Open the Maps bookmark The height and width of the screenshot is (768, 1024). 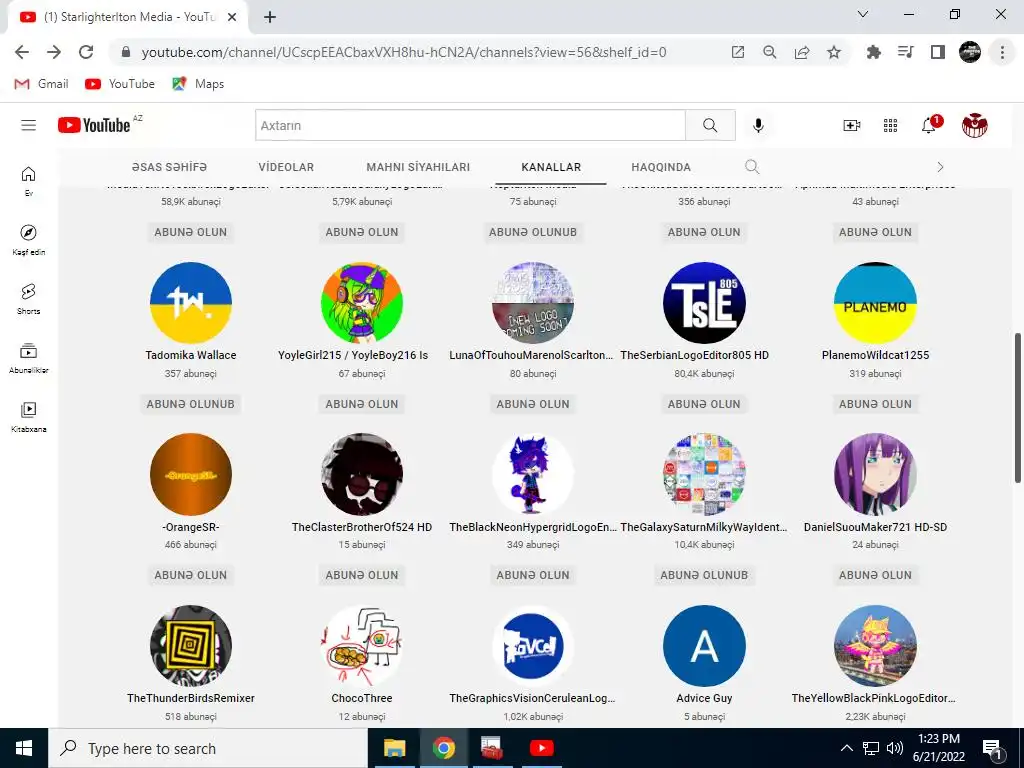(198, 84)
